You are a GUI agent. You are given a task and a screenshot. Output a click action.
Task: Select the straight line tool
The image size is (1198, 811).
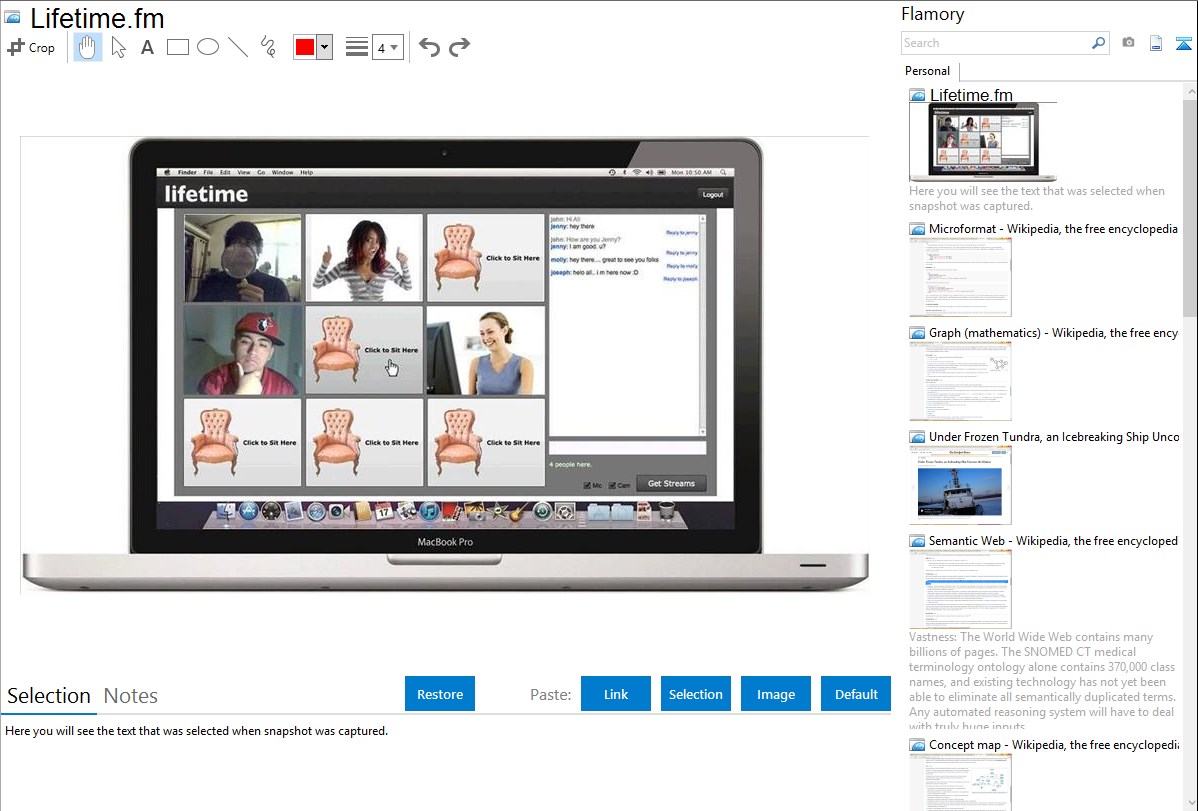tap(237, 47)
